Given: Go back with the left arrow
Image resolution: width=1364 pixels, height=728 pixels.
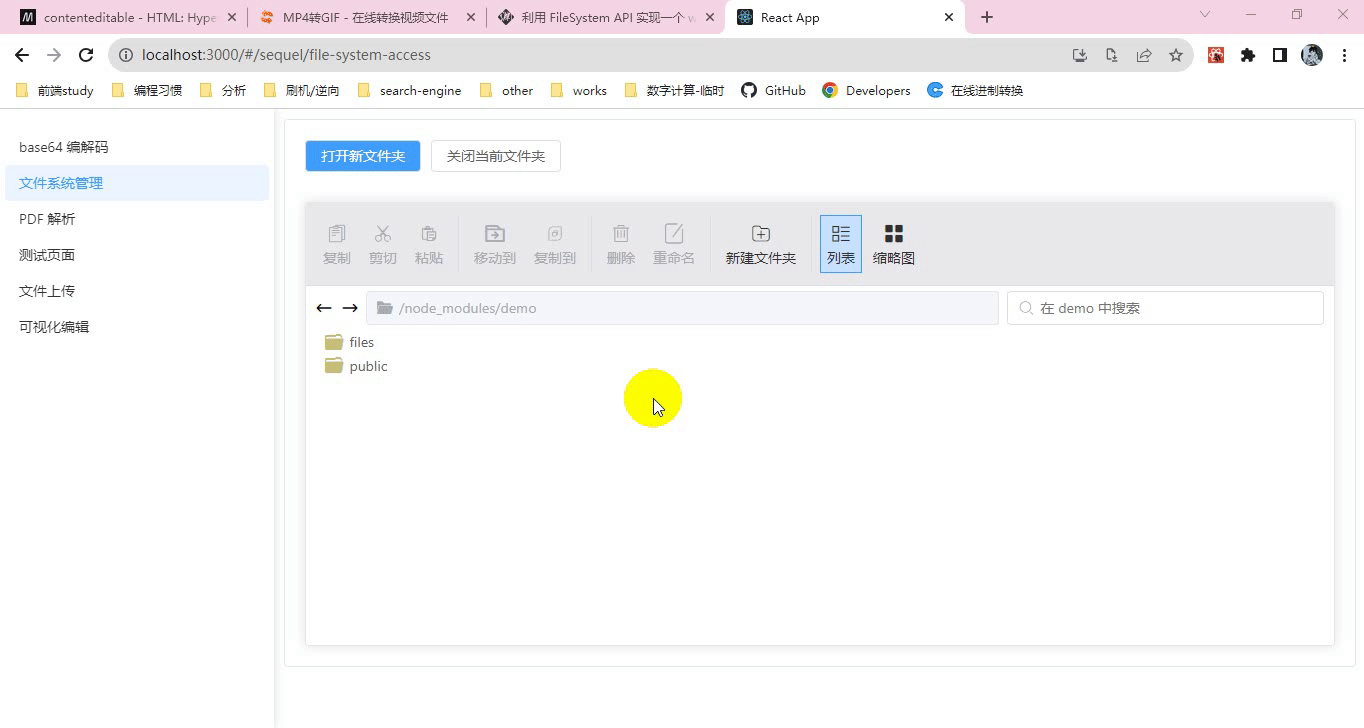Looking at the screenshot, I should 323,308.
